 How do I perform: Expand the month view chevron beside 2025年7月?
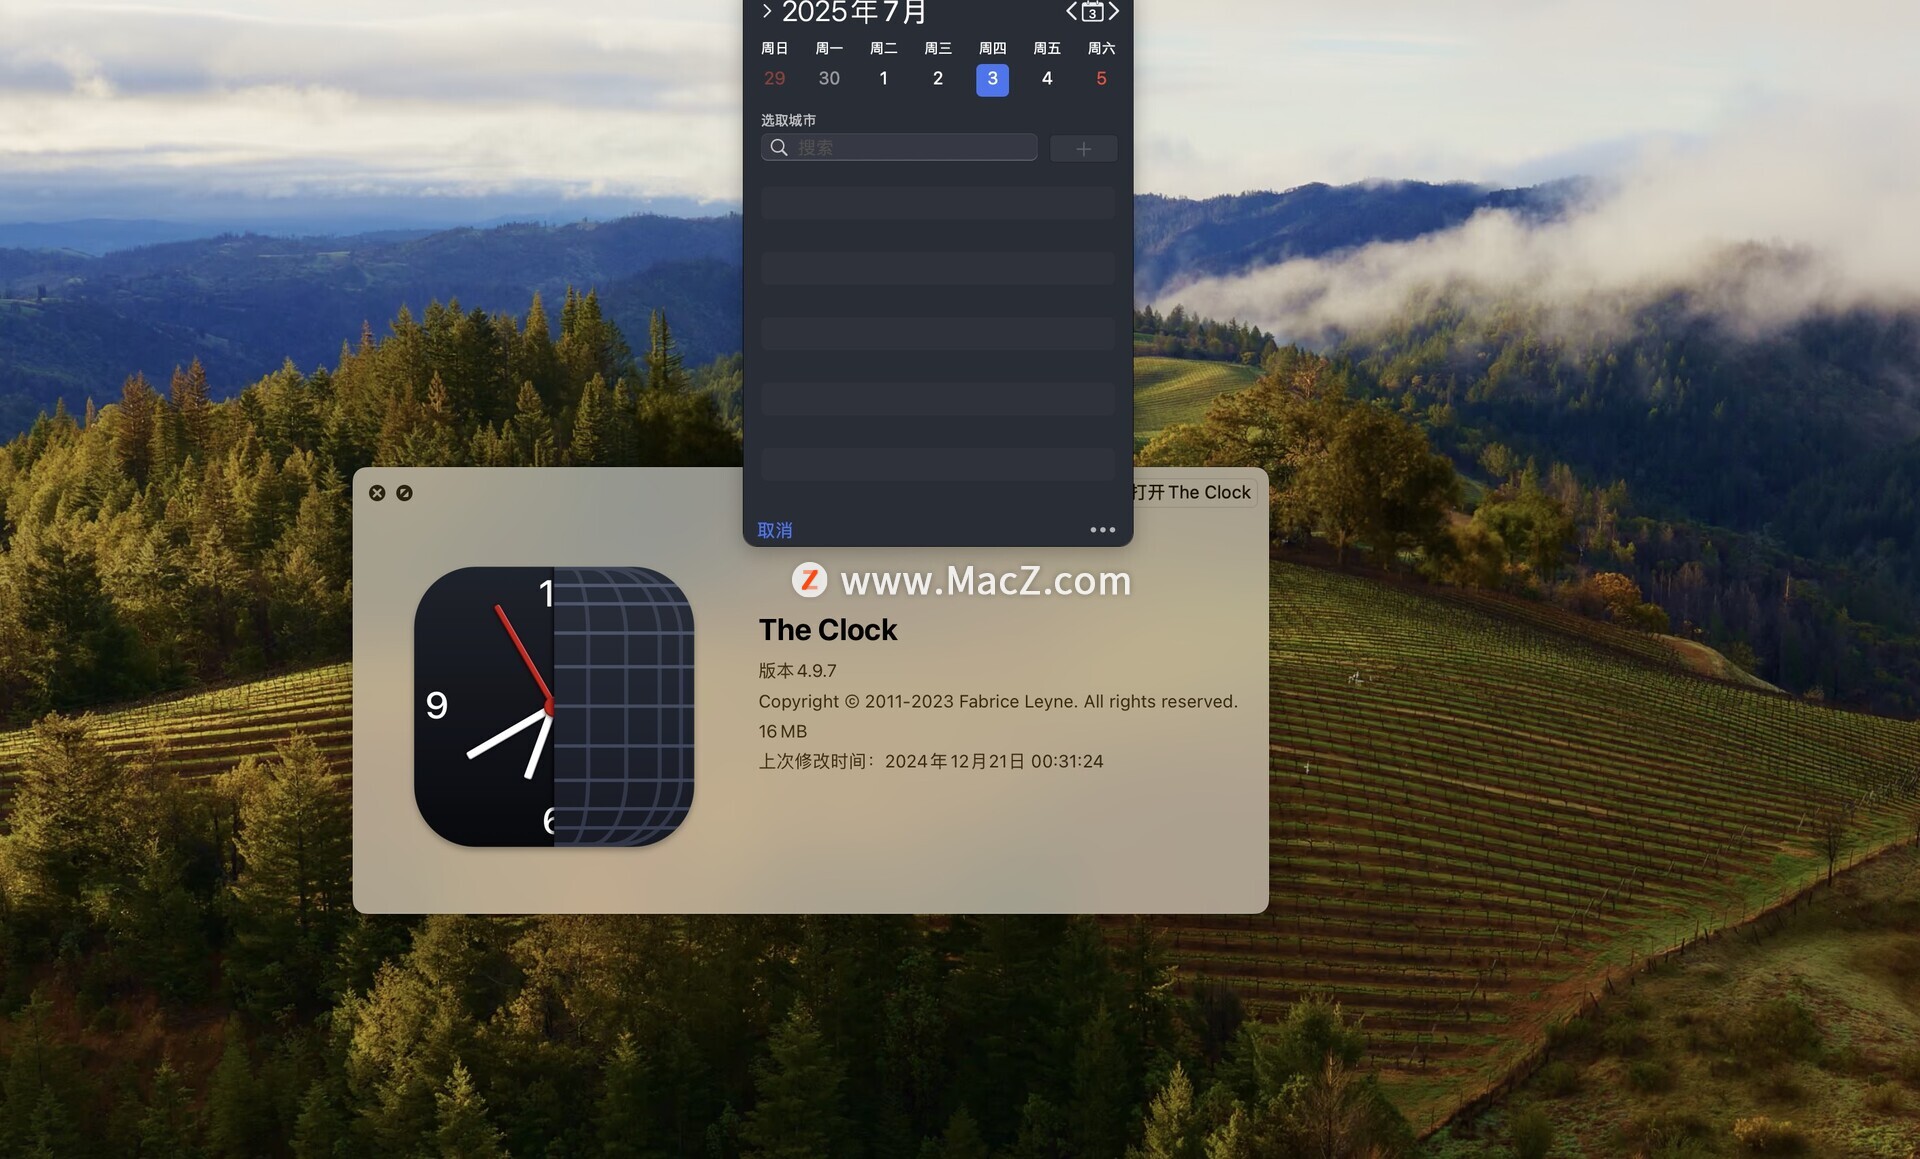767,11
